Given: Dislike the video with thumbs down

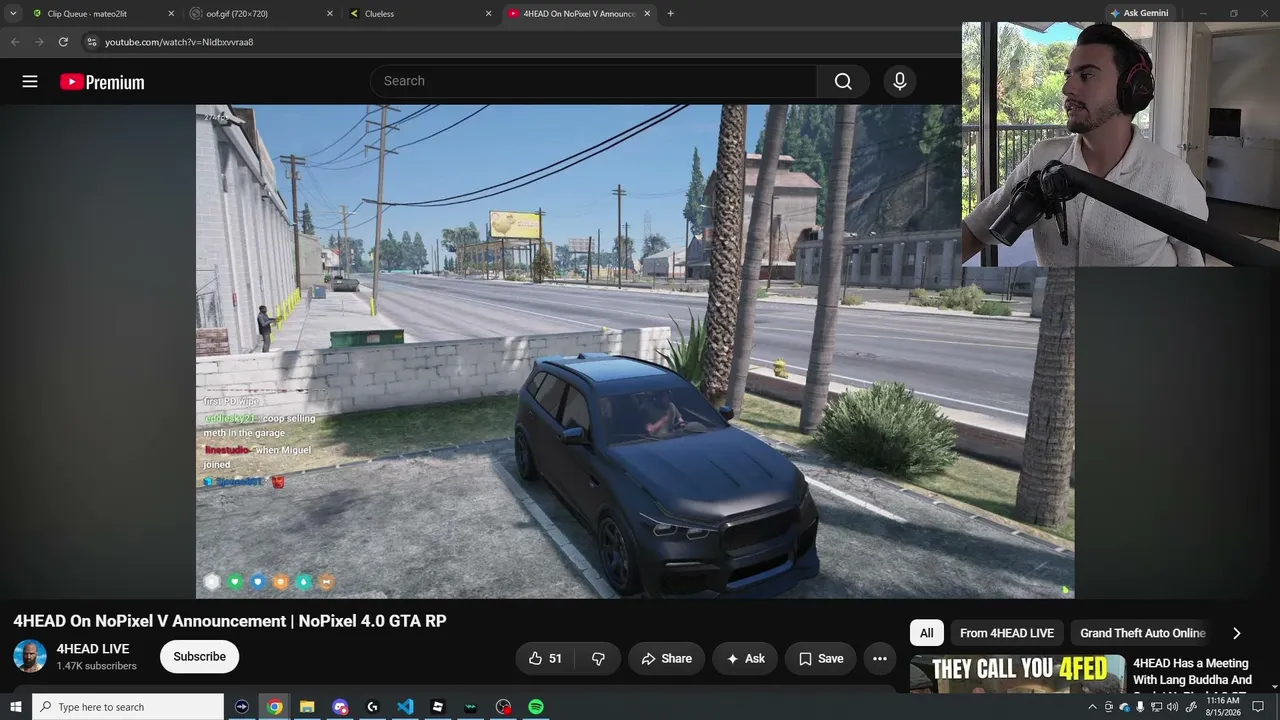Looking at the screenshot, I should (598, 658).
